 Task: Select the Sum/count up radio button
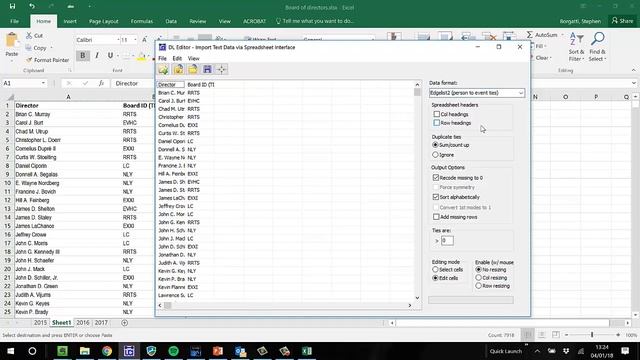(435, 145)
